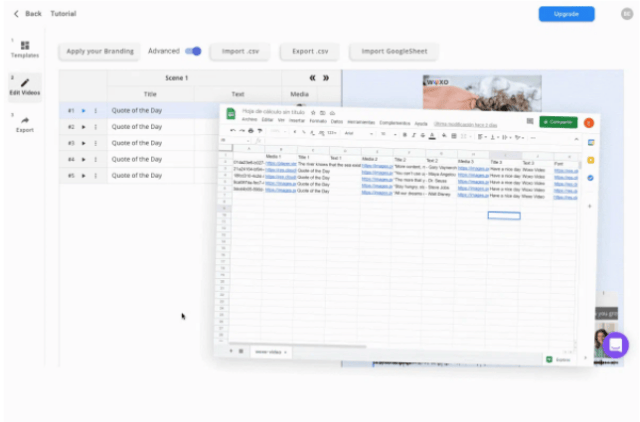The image size is (640, 422).
Task: Star the spreadsheet in Google Sheets
Action: coord(313,113)
